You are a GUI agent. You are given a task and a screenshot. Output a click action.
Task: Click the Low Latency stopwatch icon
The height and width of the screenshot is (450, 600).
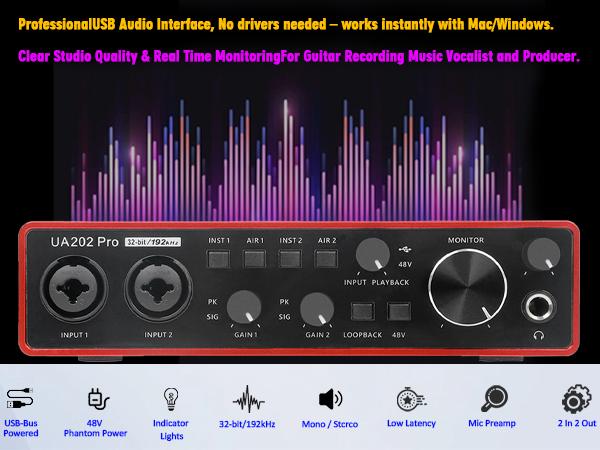click(x=411, y=399)
